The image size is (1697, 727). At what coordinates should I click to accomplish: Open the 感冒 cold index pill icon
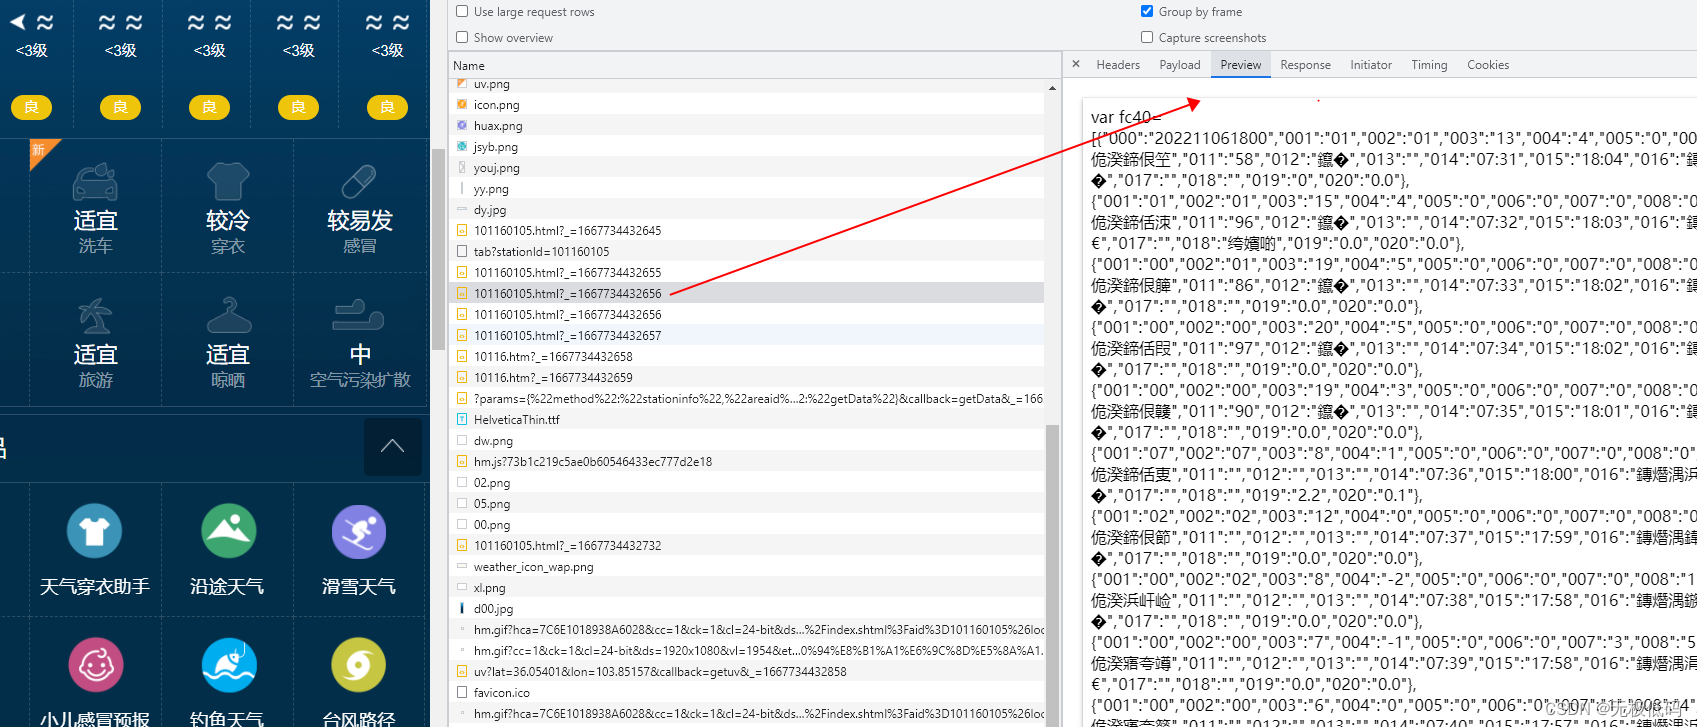pos(359,183)
